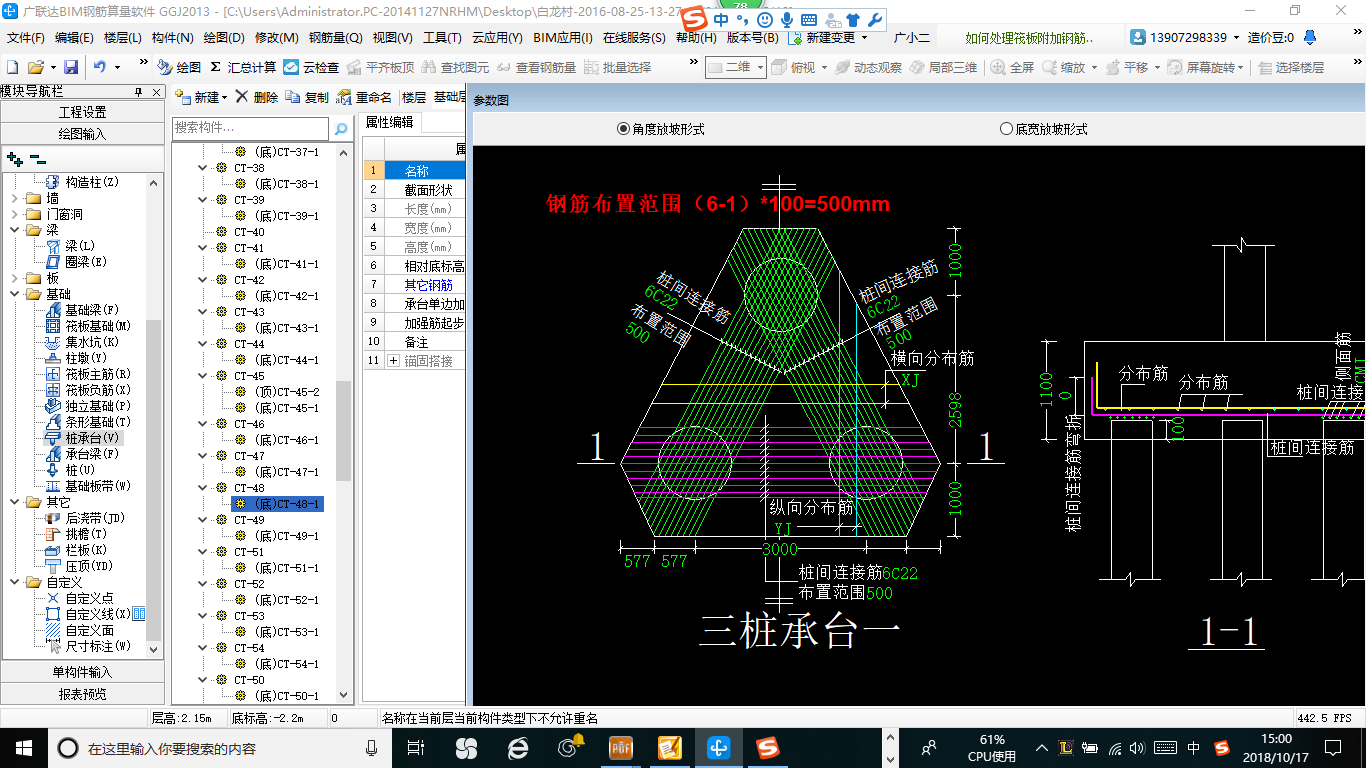Click the 搜索构件 search field

tap(250, 128)
